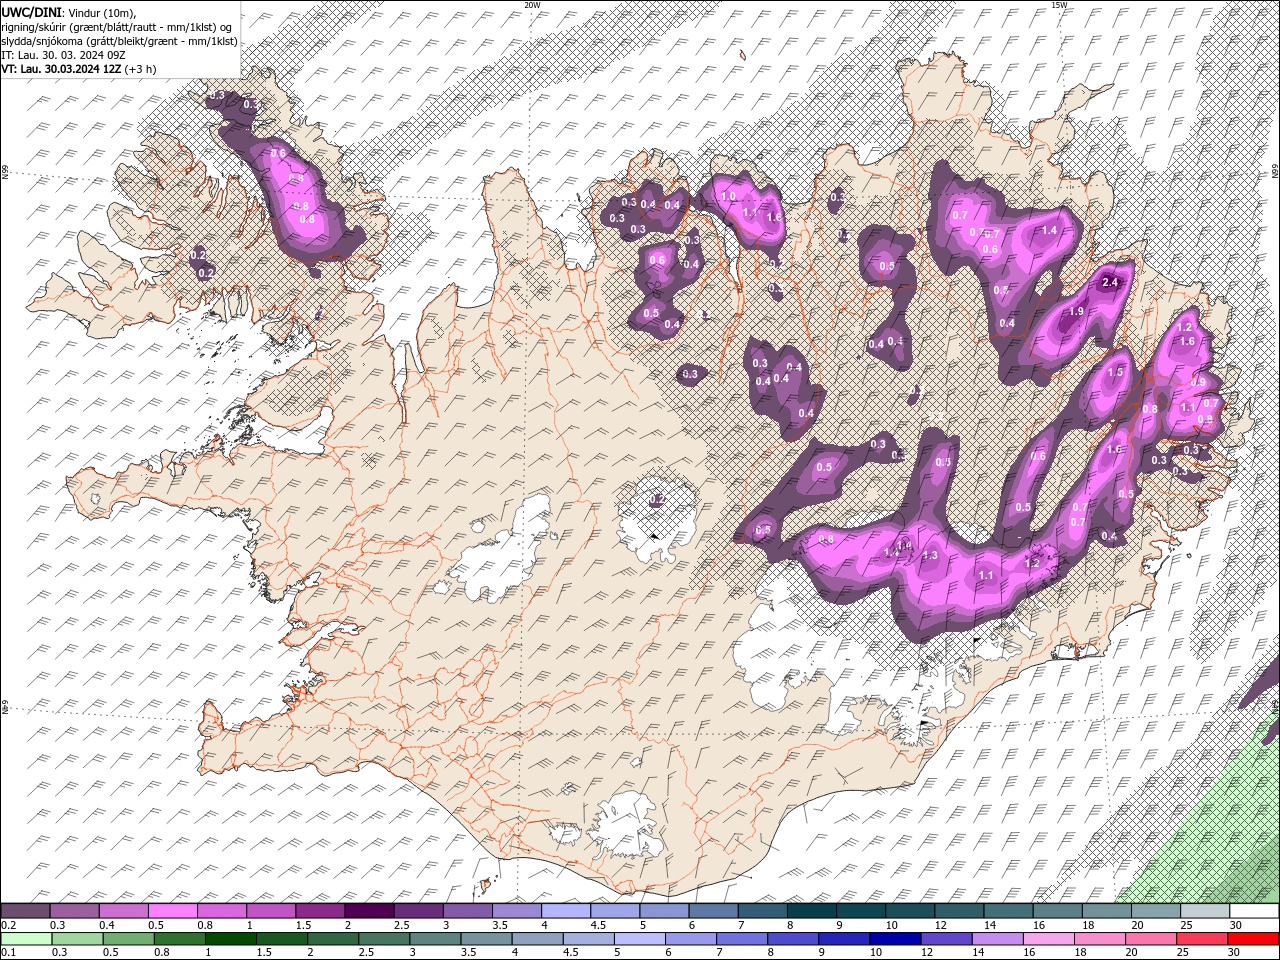Select the lower legend swatch labeled 3.5
This screenshot has height=960, width=1280.
pos(486,939)
